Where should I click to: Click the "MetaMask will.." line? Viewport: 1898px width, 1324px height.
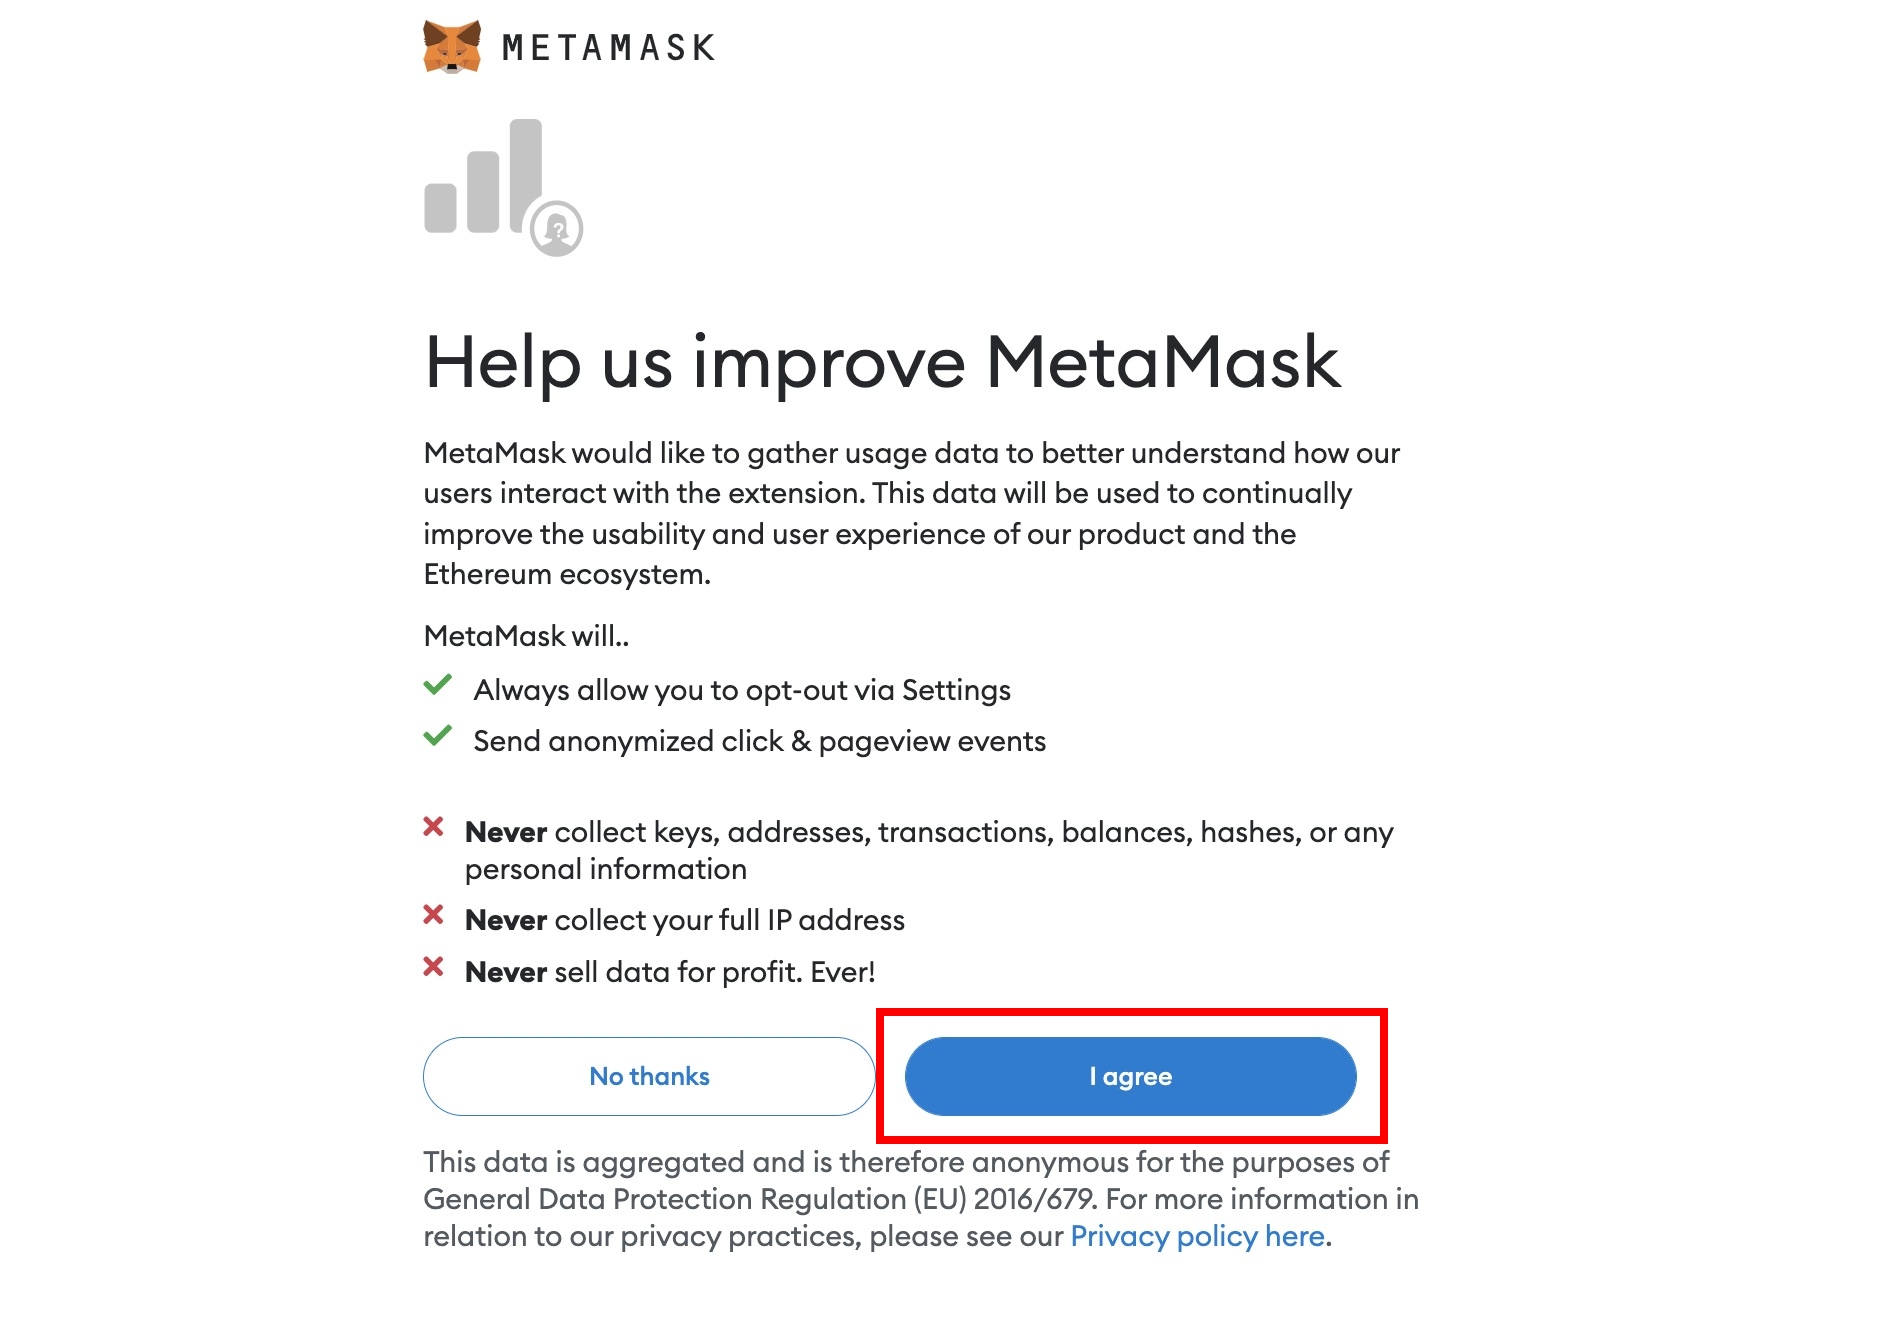pyautogui.click(x=526, y=636)
